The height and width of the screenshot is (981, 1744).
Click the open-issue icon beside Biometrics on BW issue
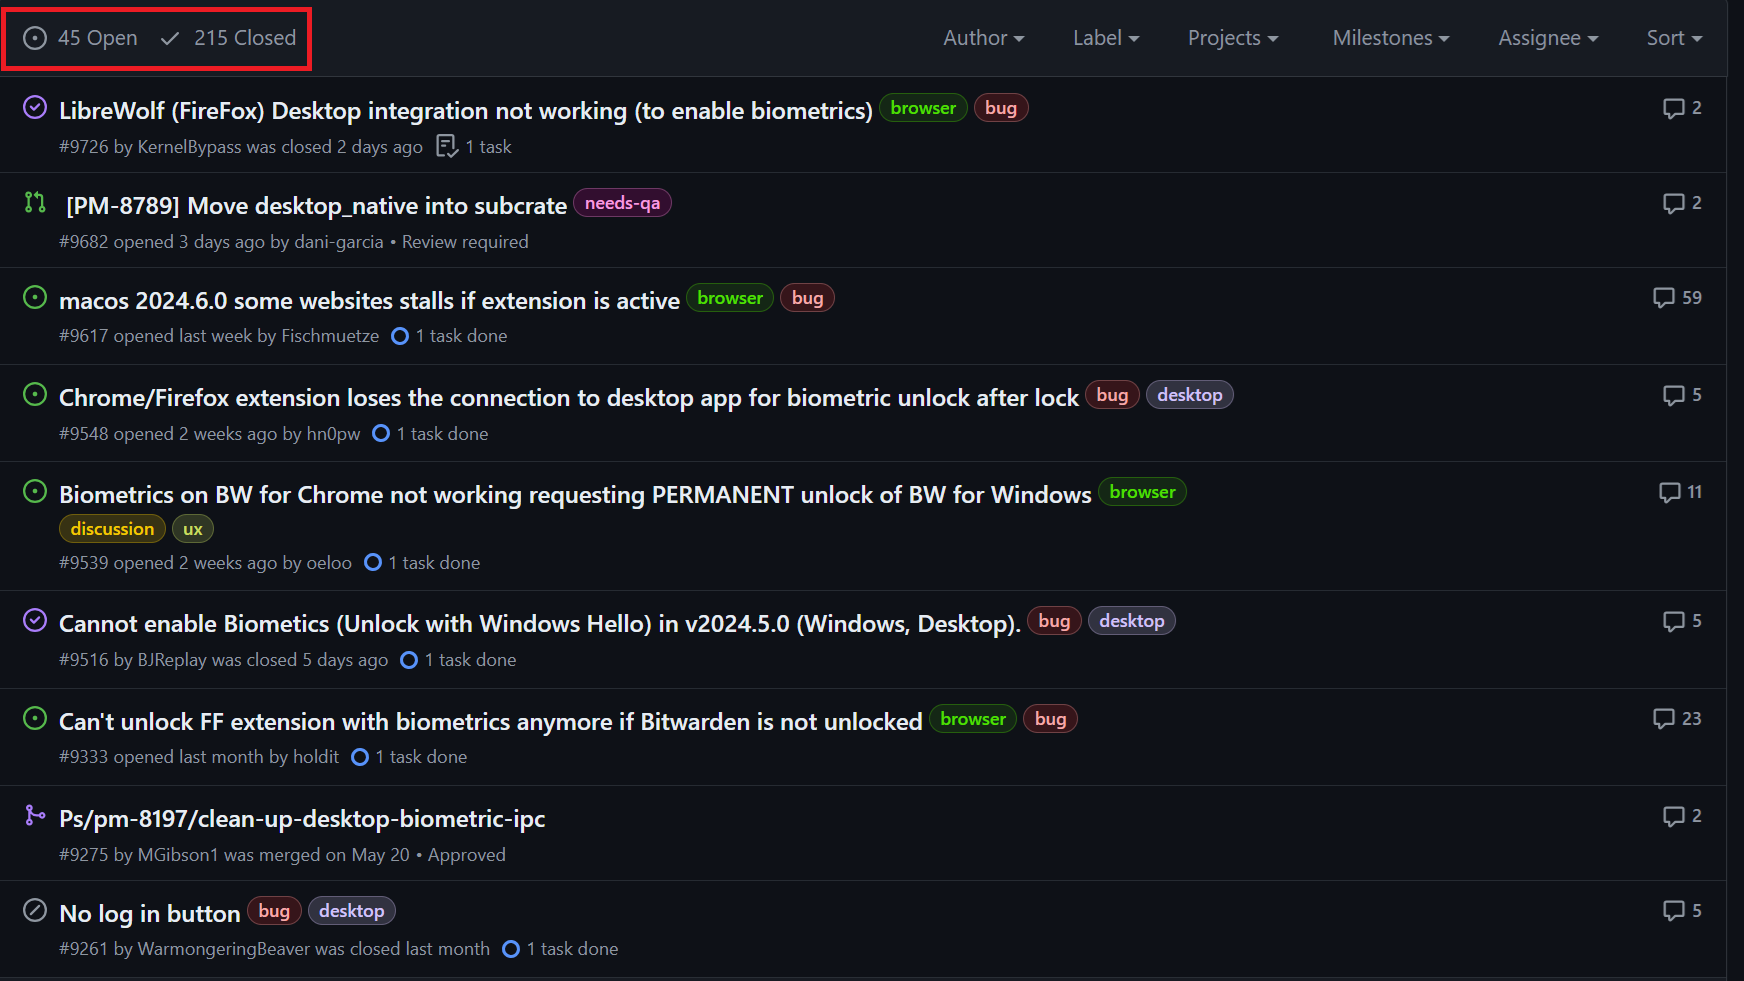pos(35,491)
